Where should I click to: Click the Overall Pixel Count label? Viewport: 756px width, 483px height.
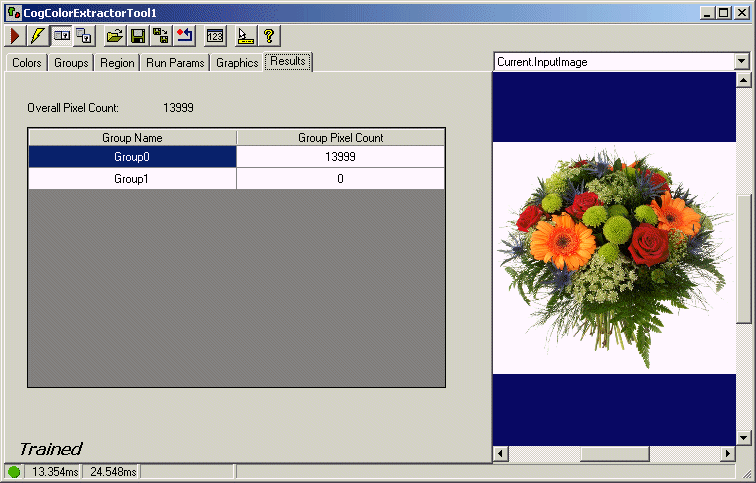coord(73,107)
